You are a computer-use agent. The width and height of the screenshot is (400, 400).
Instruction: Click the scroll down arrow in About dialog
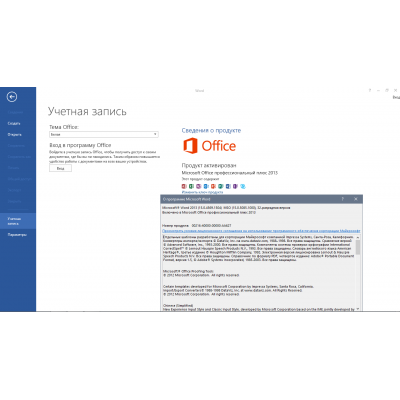point(358,309)
